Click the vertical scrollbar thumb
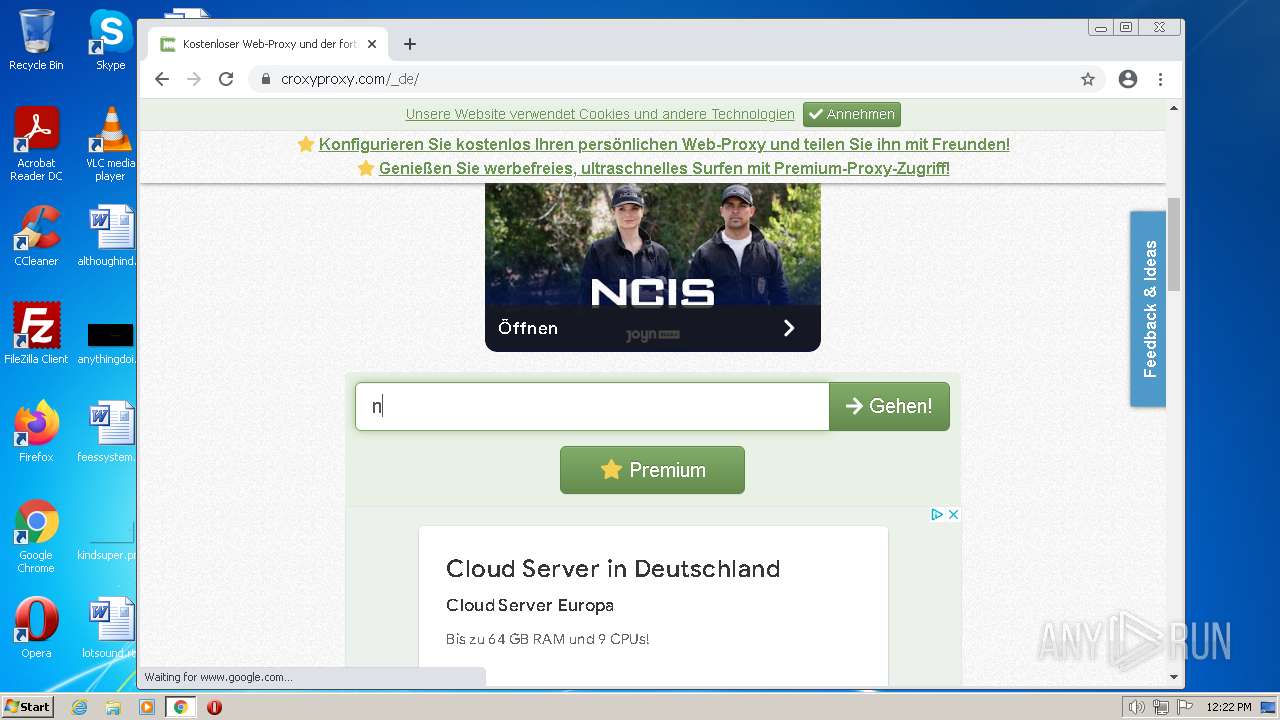 (x=1174, y=244)
